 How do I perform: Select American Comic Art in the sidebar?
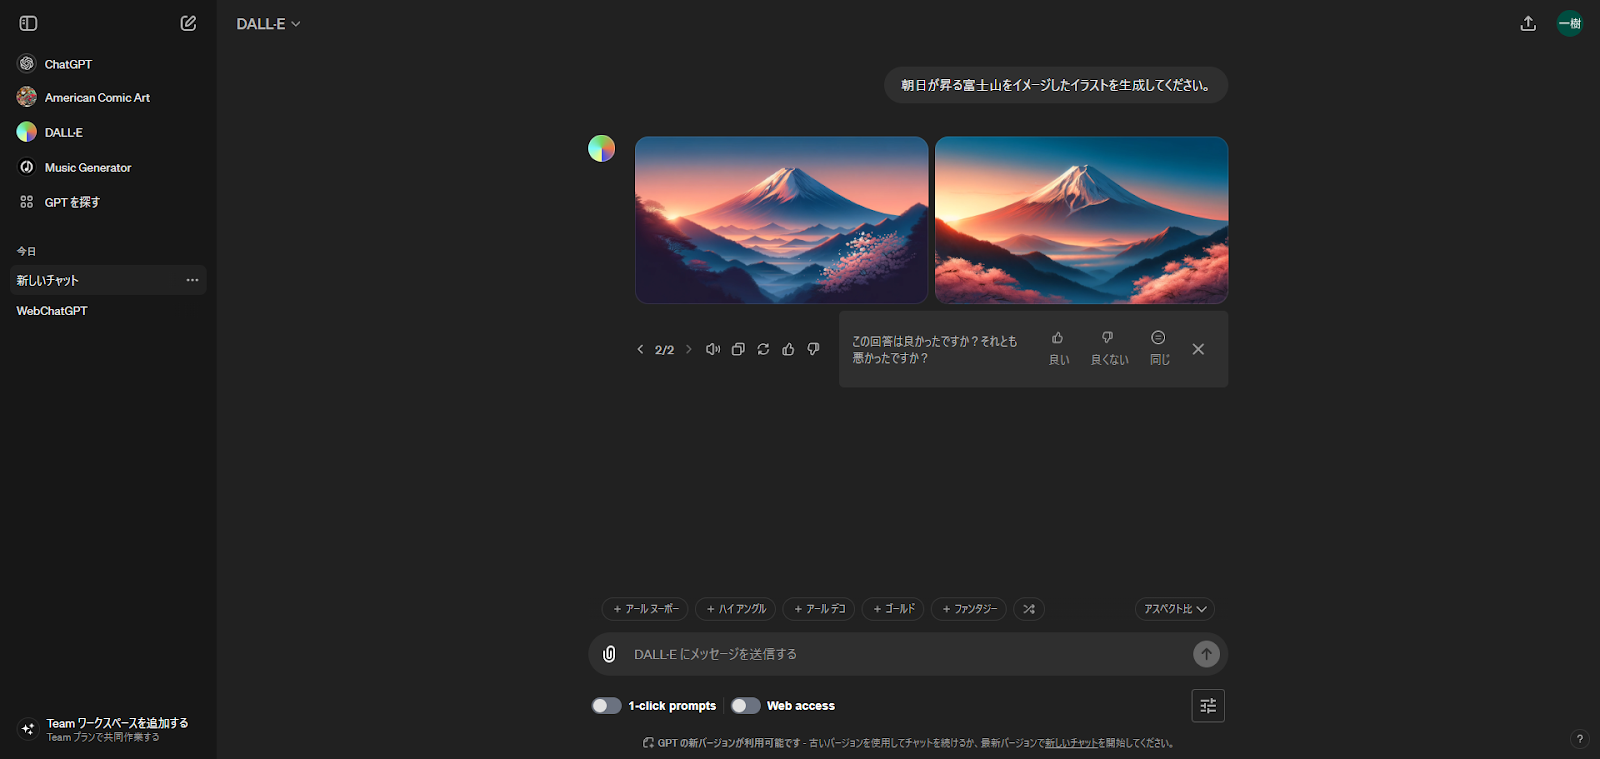click(x=96, y=98)
